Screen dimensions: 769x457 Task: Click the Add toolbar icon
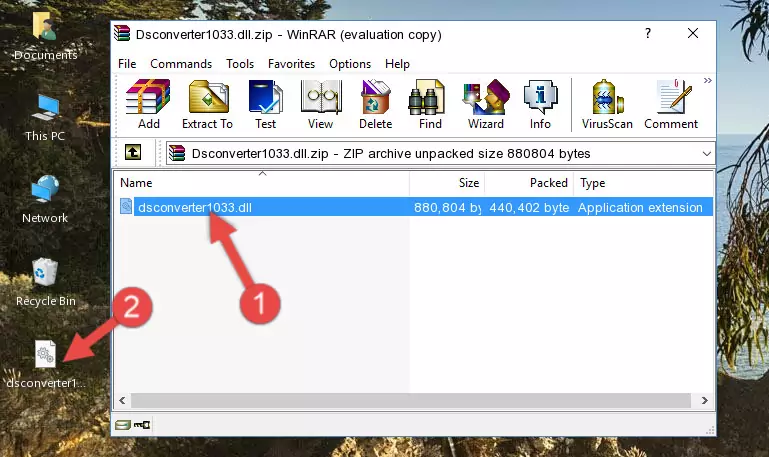pos(148,104)
